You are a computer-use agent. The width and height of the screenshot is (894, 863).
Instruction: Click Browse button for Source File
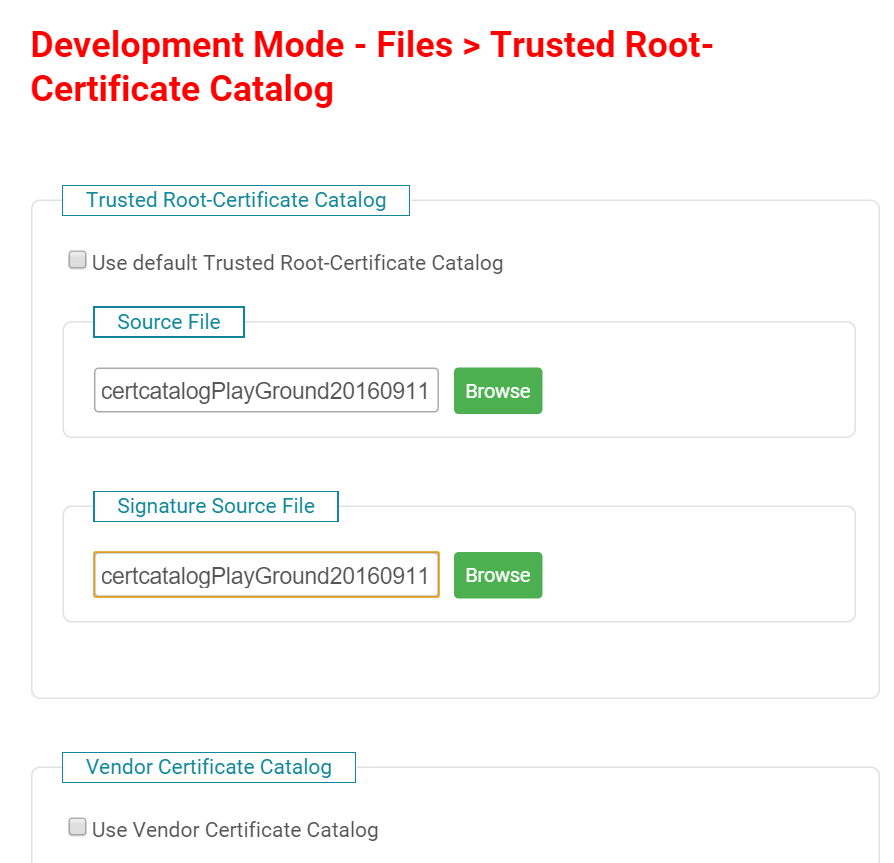tap(498, 390)
